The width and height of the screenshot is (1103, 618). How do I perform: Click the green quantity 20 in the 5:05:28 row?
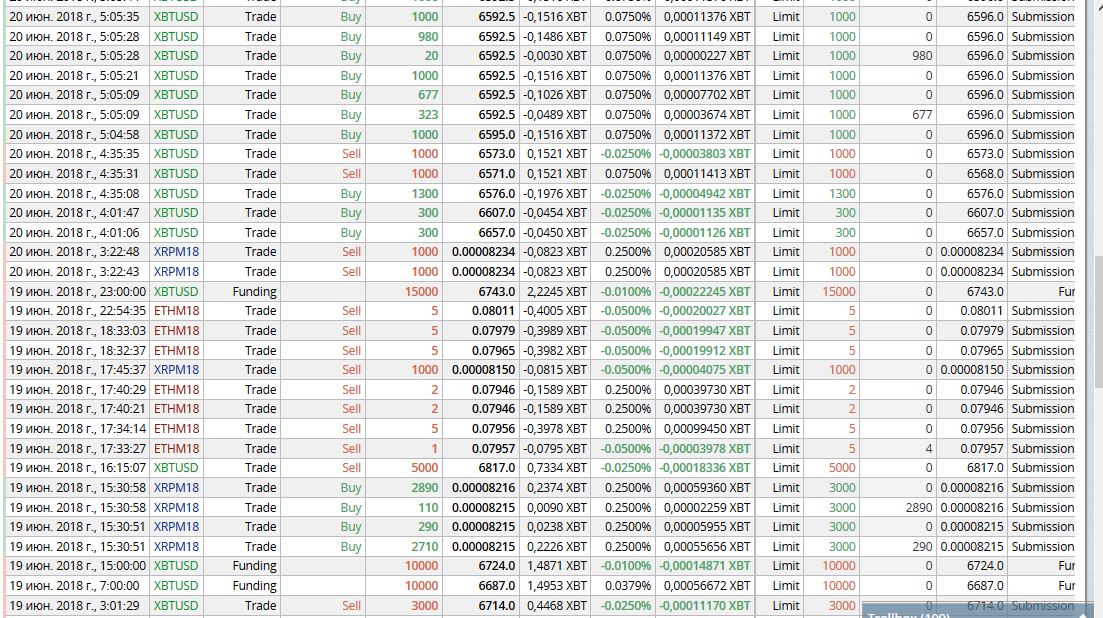coord(431,56)
